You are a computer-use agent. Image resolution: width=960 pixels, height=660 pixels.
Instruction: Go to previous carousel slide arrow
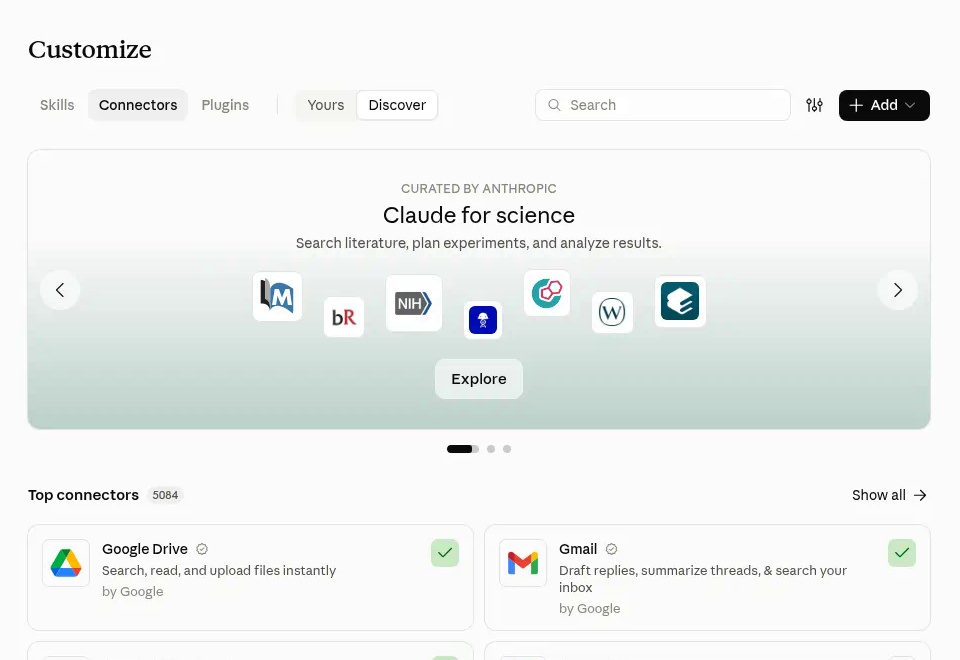pyautogui.click(x=60, y=290)
